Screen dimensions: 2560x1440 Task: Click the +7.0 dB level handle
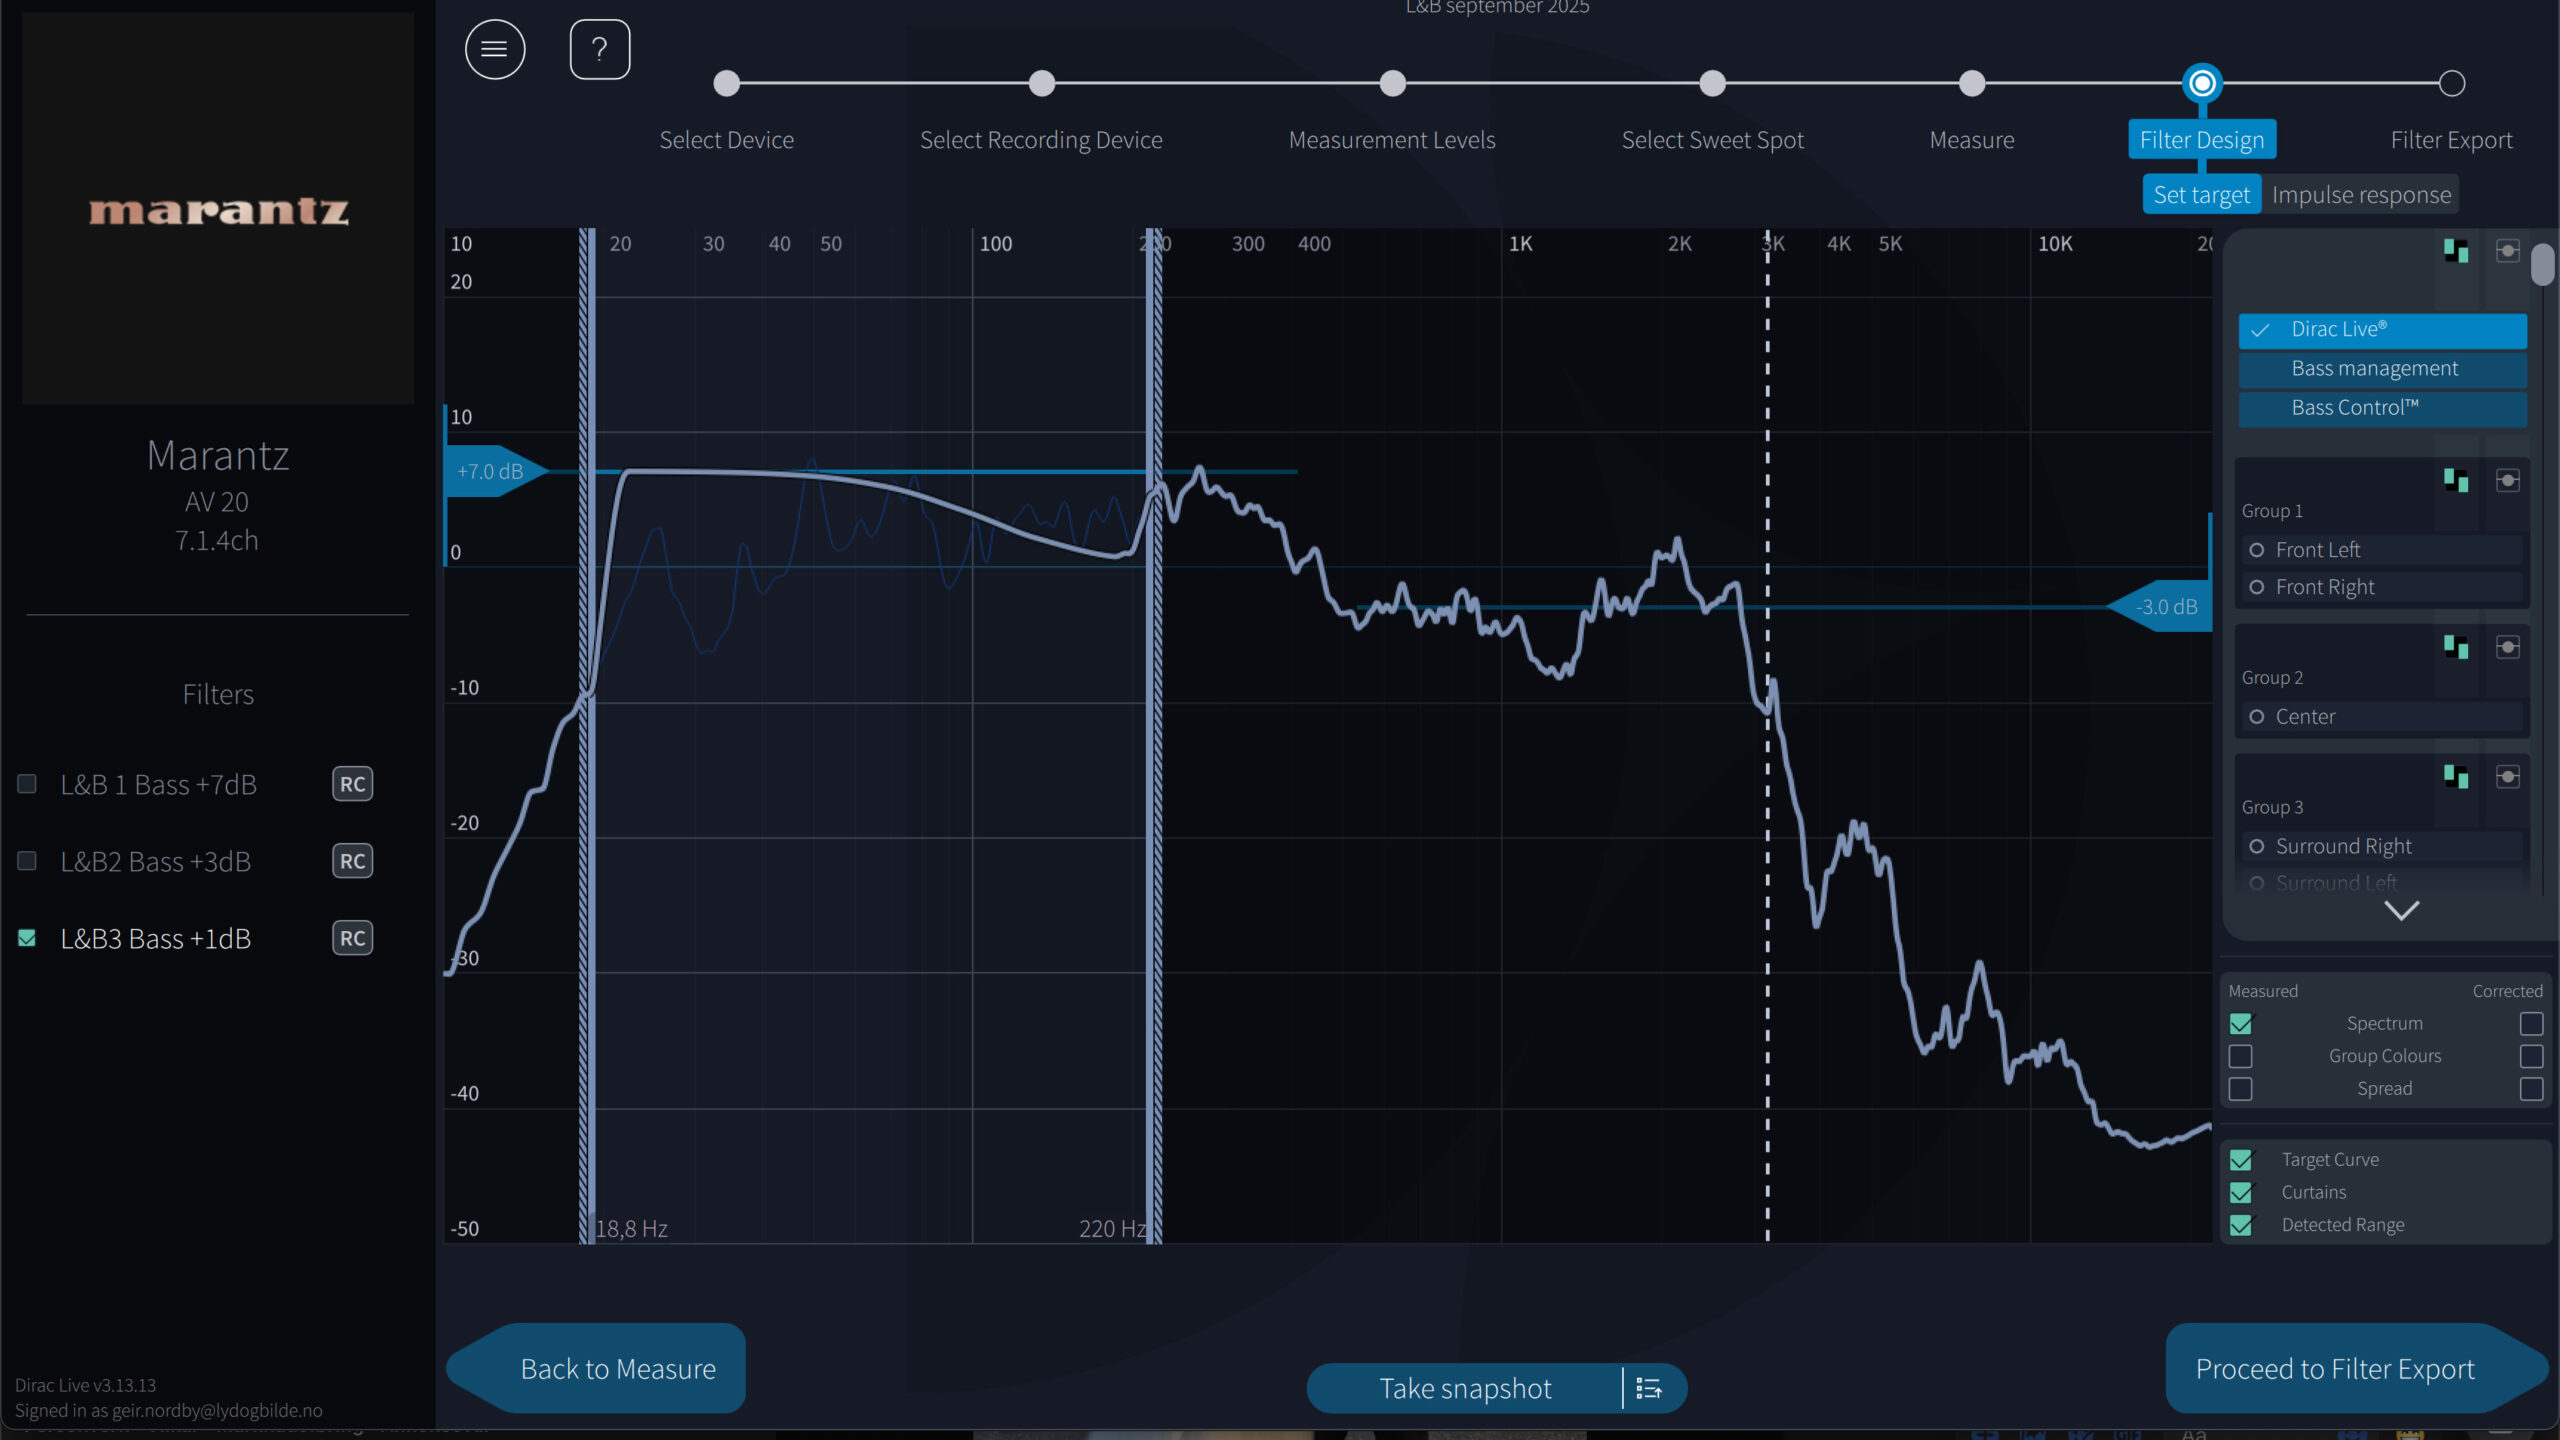(492, 471)
